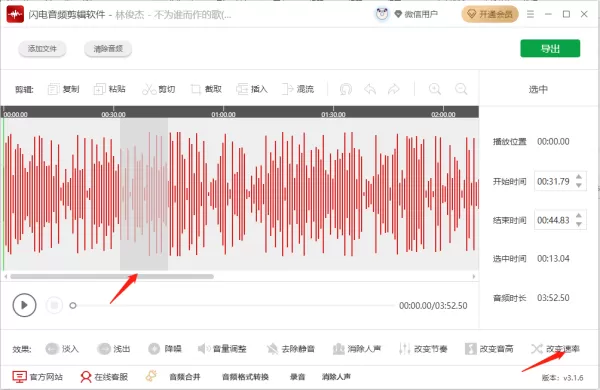Click the horizontal waveform scrollbar thumb
The width and height of the screenshot is (600, 390).
click(112, 276)
